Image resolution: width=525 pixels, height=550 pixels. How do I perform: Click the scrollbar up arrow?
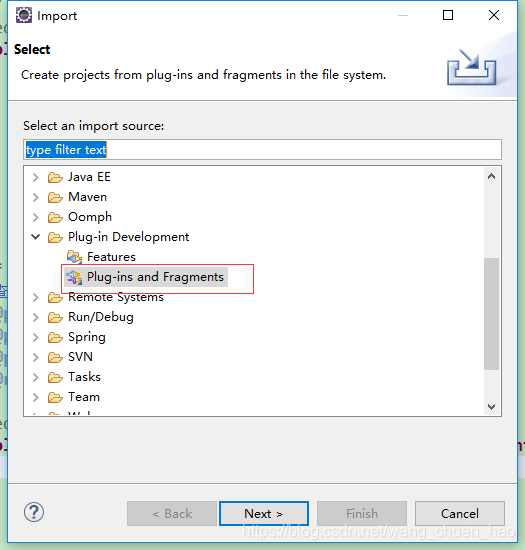(491, 176)
